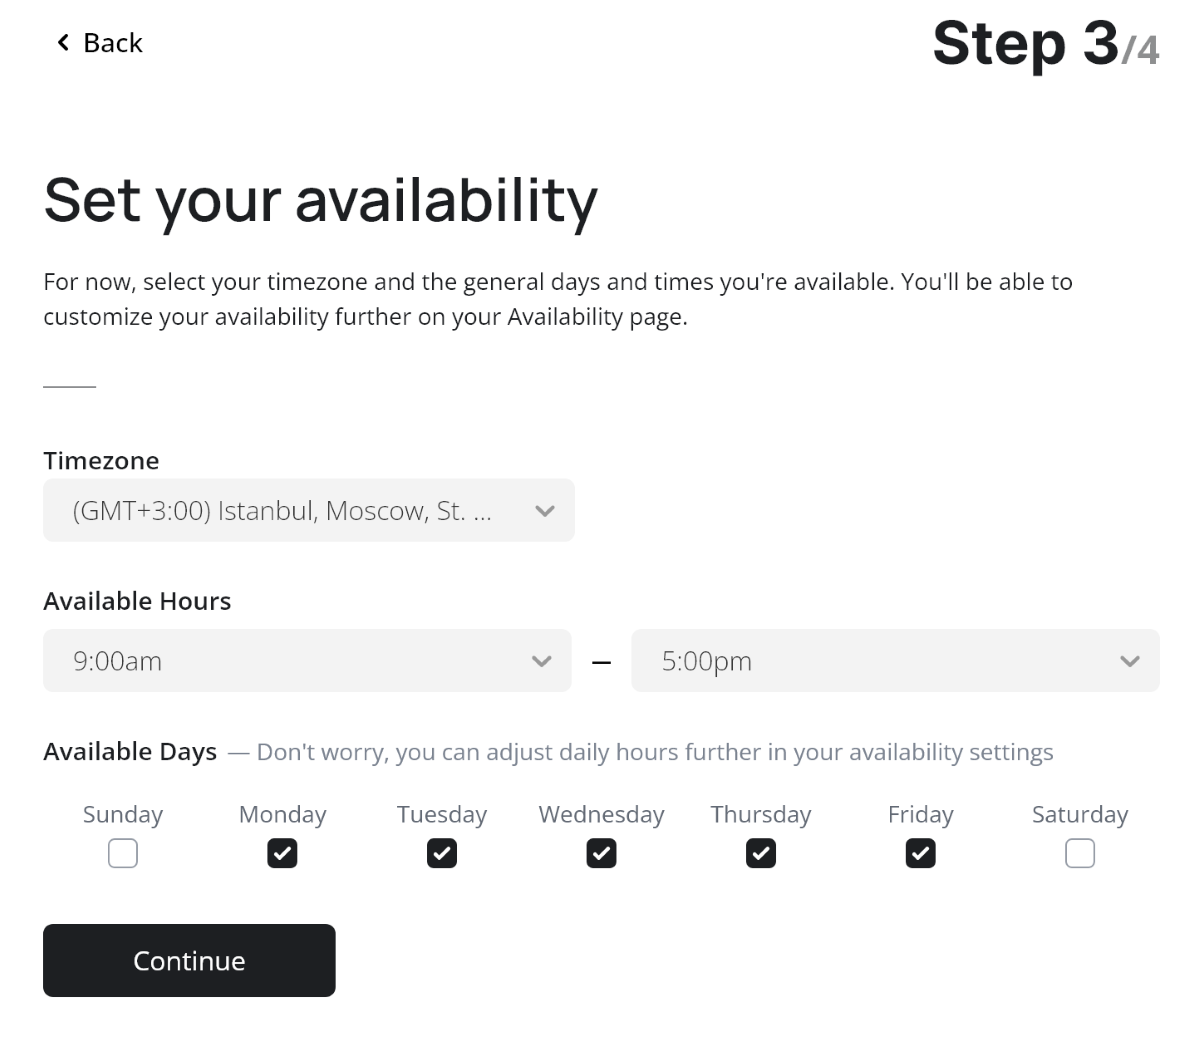1200x1047 pixels.
Task: Click the Sunday day label
Action: click(123, 815)
